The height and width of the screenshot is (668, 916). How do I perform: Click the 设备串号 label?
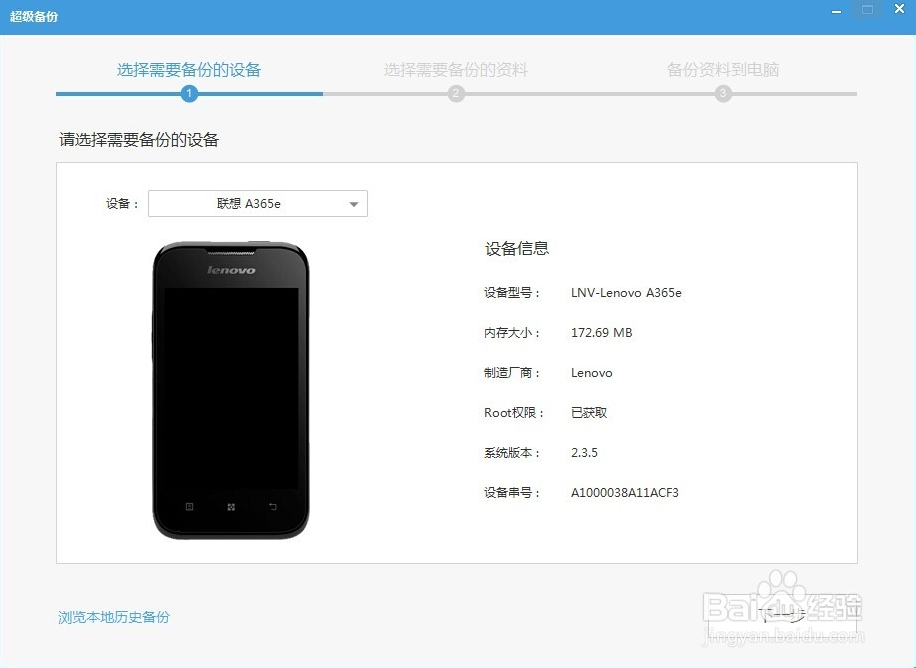tap(512, 493)
